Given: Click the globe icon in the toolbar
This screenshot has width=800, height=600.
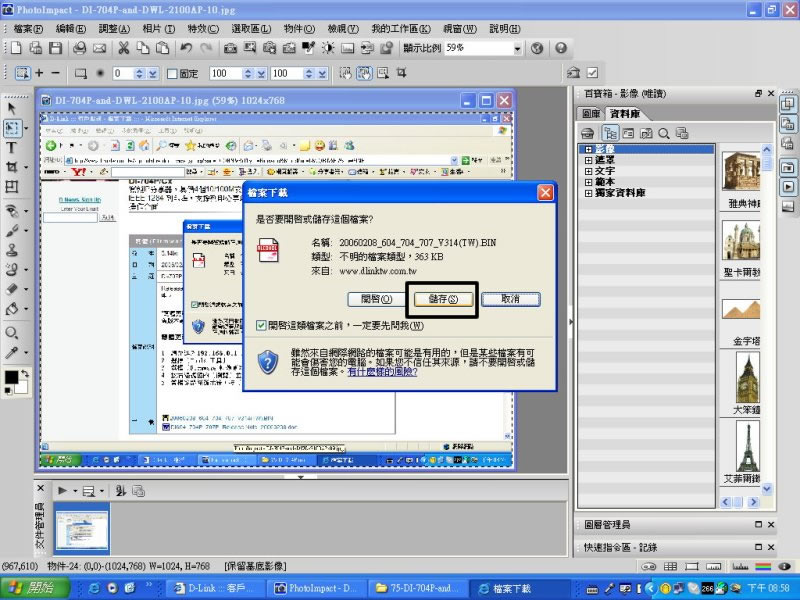Looking at the screenshot, I should point(537,48).
